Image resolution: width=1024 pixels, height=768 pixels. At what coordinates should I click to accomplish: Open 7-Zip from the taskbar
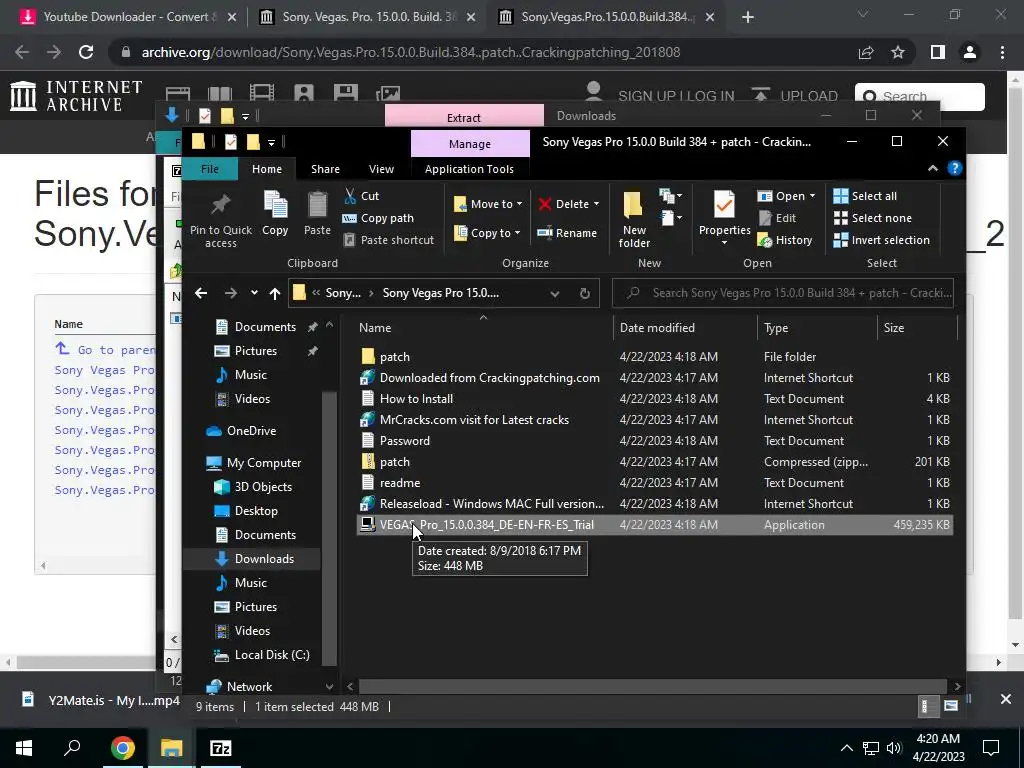220,748
